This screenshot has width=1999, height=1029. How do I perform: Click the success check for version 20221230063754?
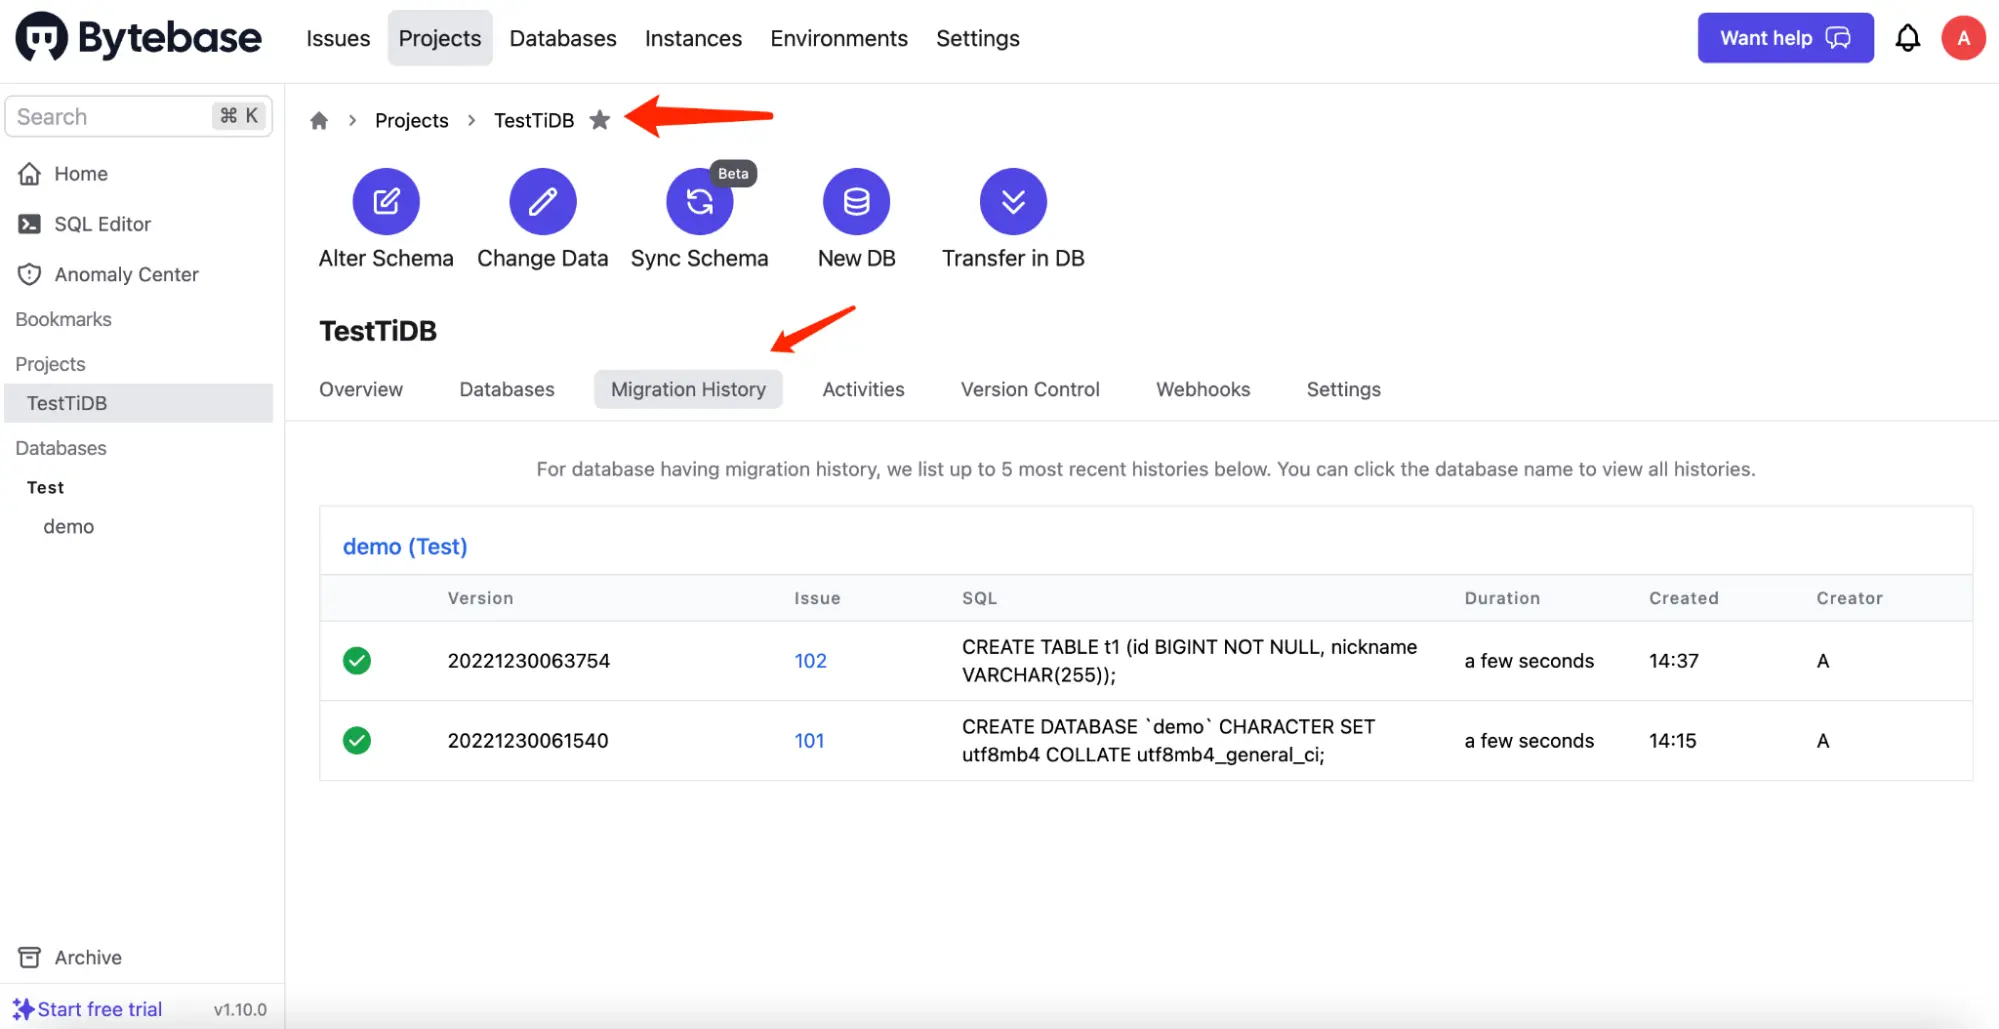[x=357, y=660]
